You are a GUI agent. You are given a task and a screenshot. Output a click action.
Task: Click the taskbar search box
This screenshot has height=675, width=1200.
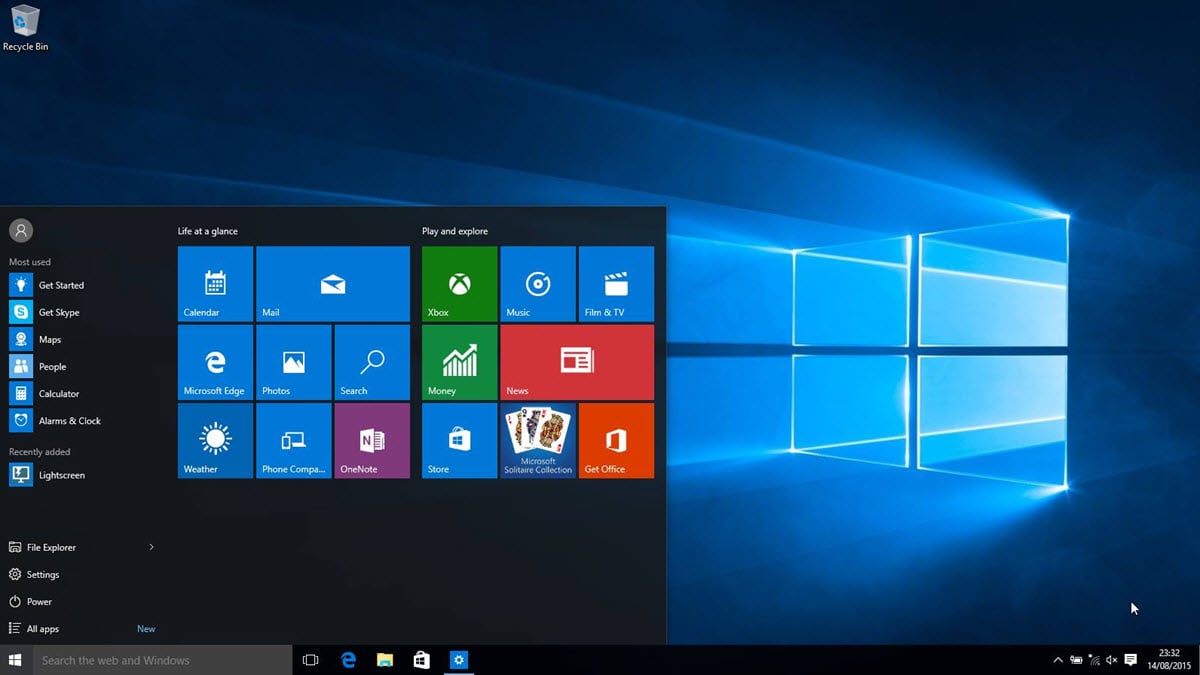pos(162,660)
